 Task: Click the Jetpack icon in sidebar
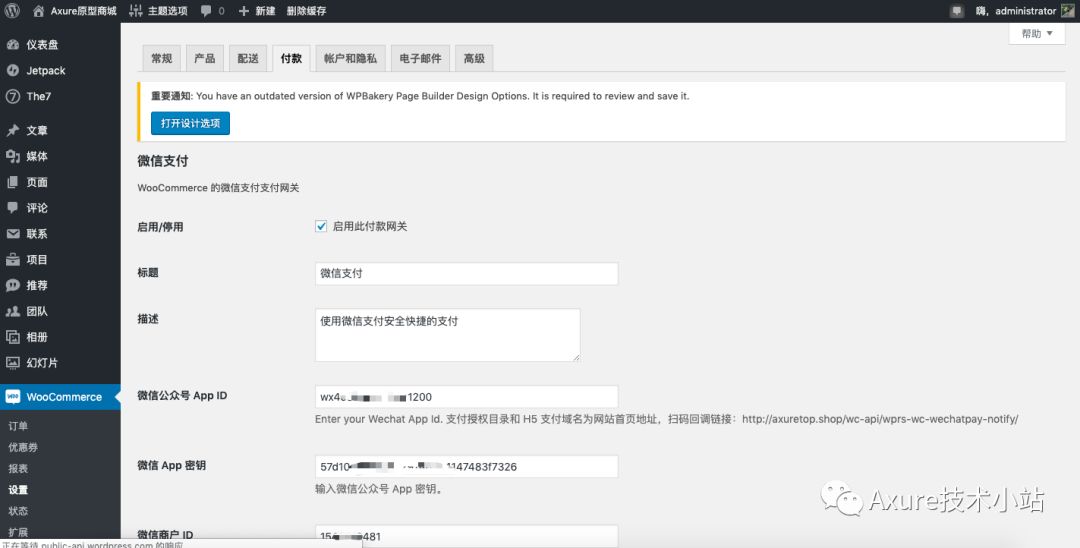[x=12, y=70]
